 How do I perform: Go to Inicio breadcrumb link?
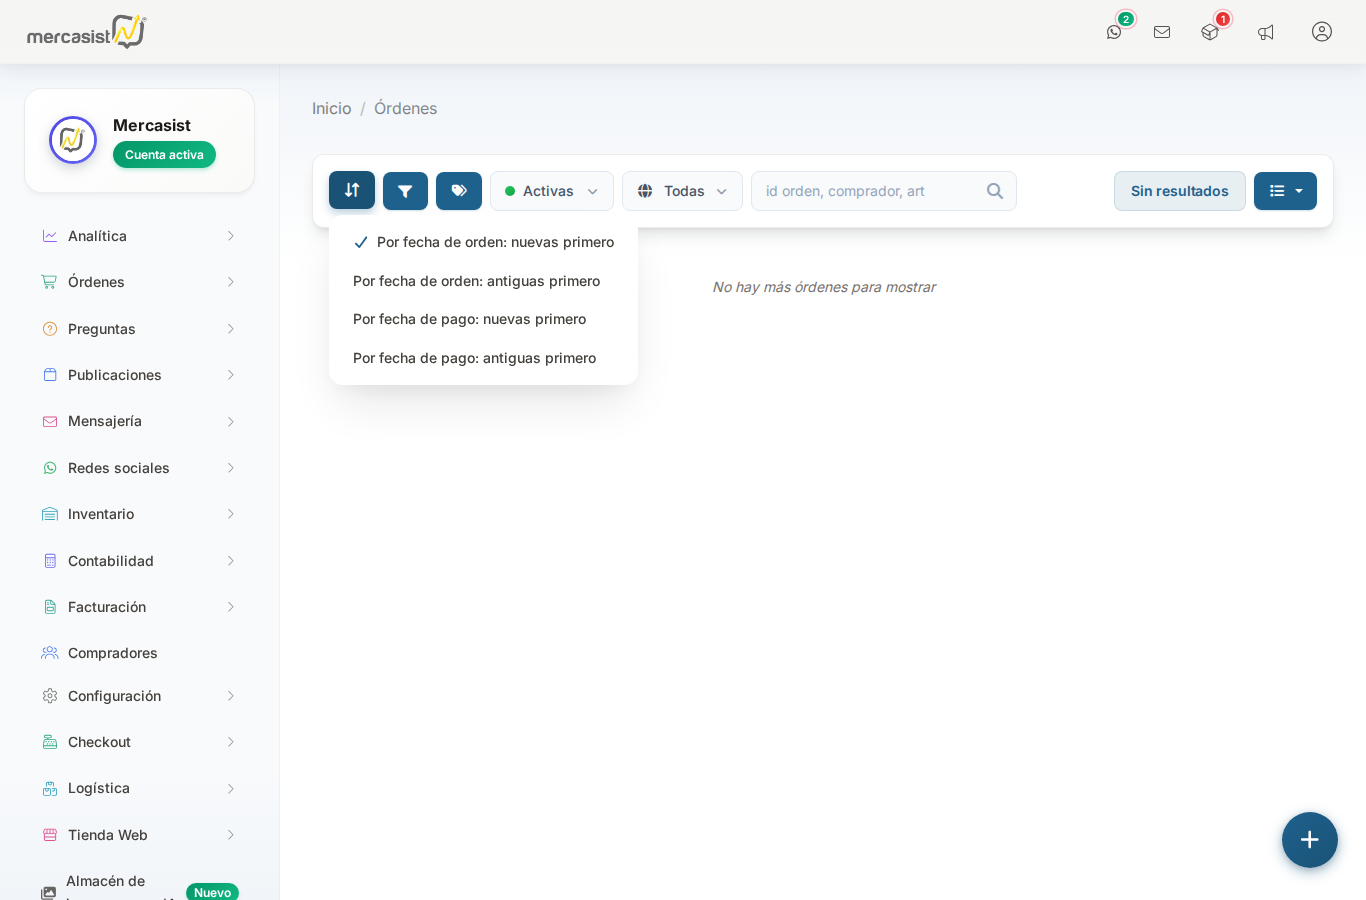pyautogui.click(x=332, y=108)
